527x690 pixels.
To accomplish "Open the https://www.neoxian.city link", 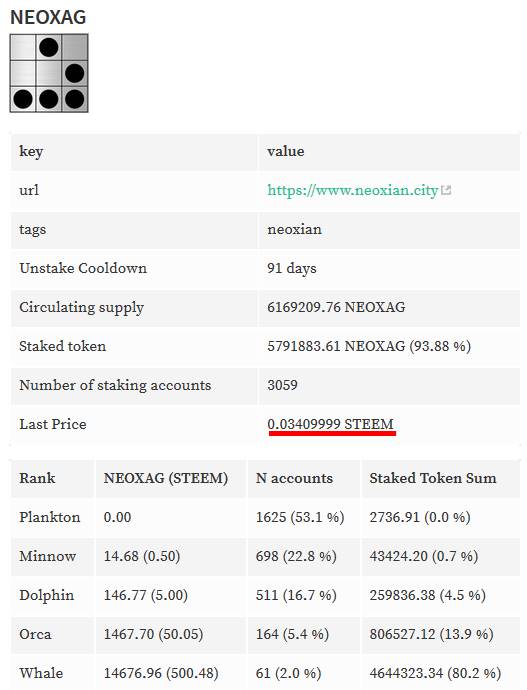I will click(353, 191).
